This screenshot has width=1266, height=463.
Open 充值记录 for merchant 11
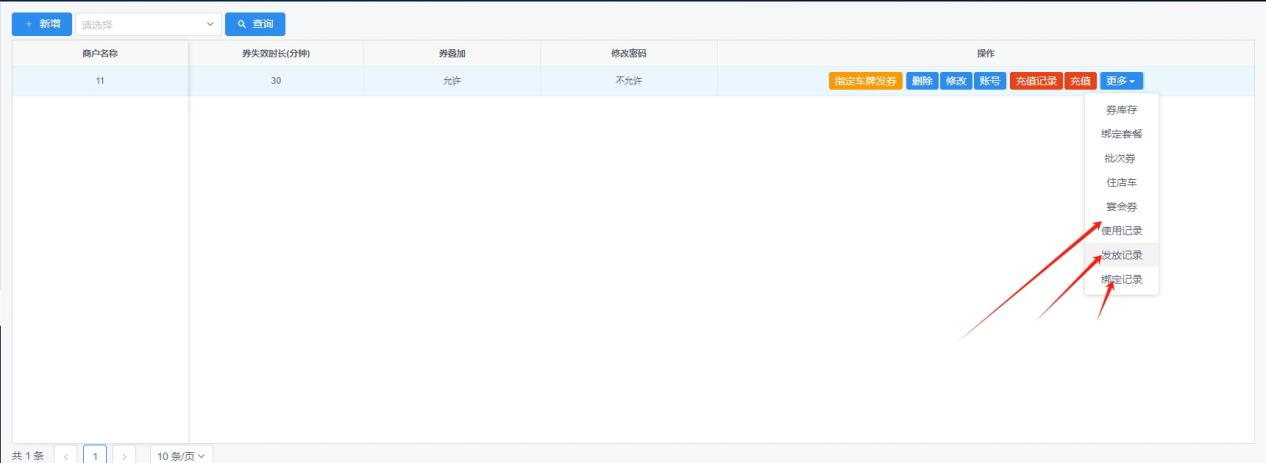pyautogui.click(x=1036, y=81)
